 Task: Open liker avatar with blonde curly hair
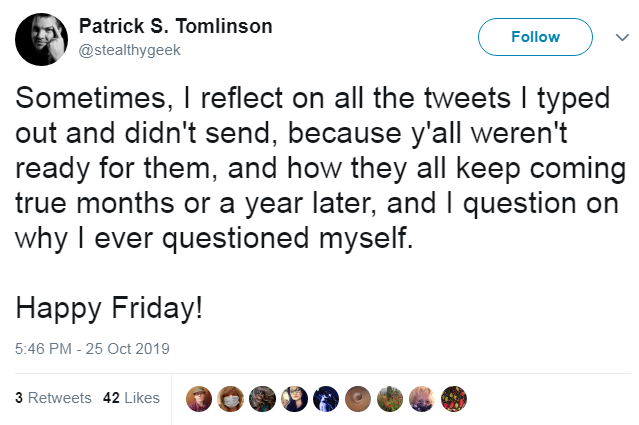[422, 399]
